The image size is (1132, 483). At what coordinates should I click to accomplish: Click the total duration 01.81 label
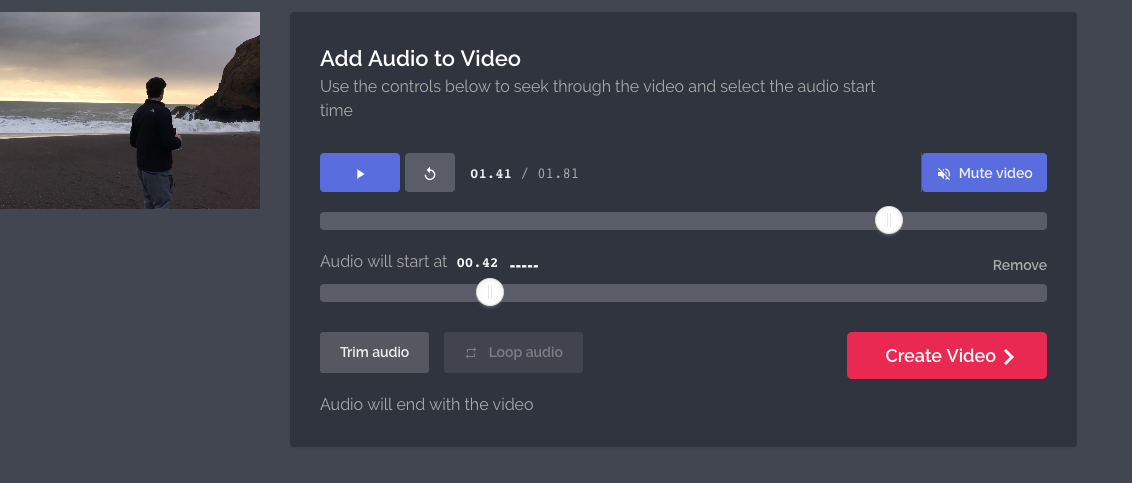[558, 174]
